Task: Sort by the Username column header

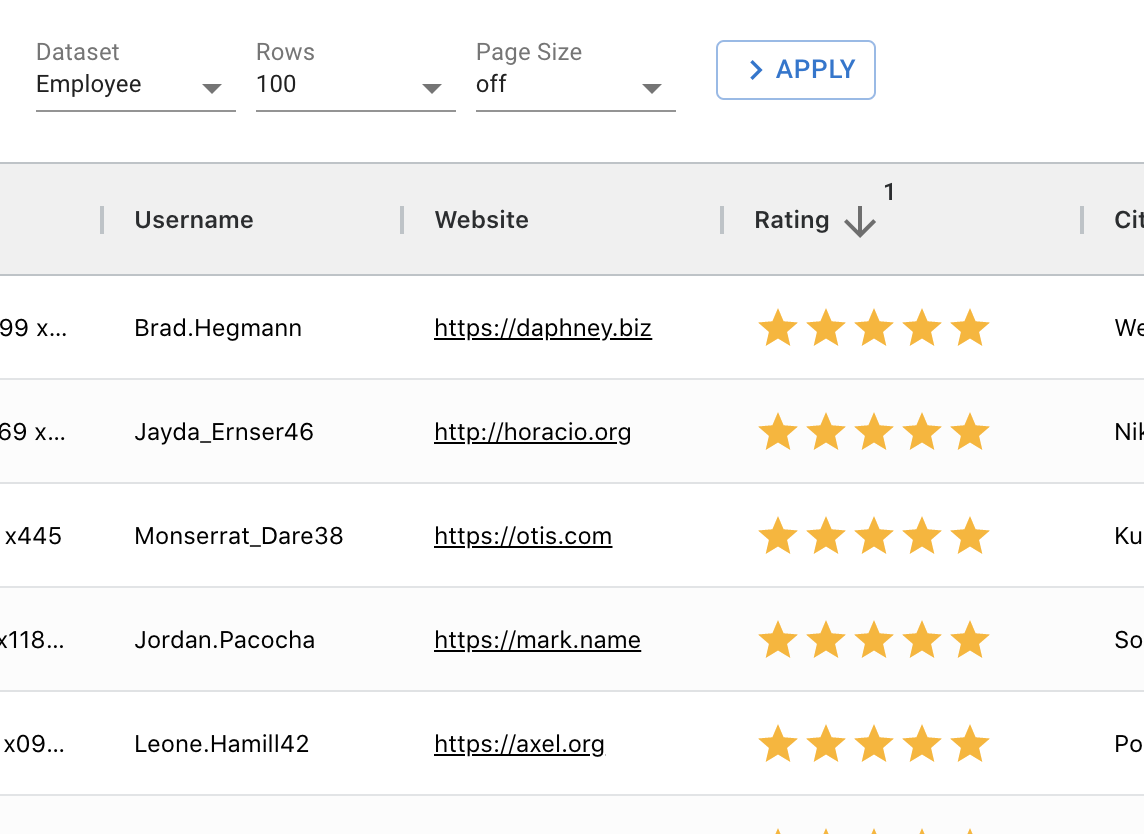Action: [x=193, y=220]
